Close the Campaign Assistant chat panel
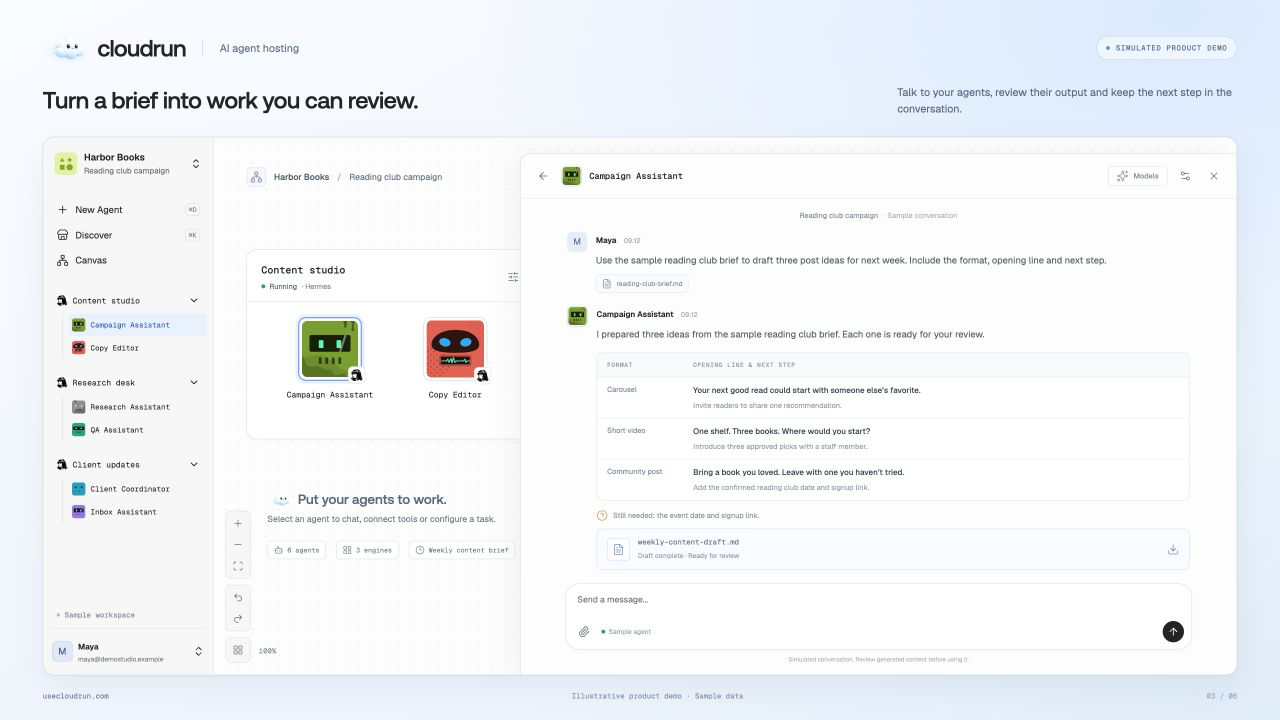Screen dimensions: 1280x720 1214,176
